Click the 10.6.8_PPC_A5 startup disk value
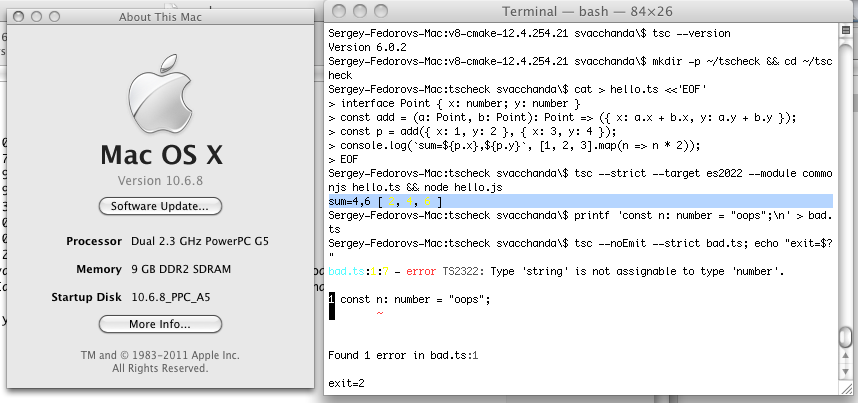The image size is (858, 403). click(x=171, y=297)
